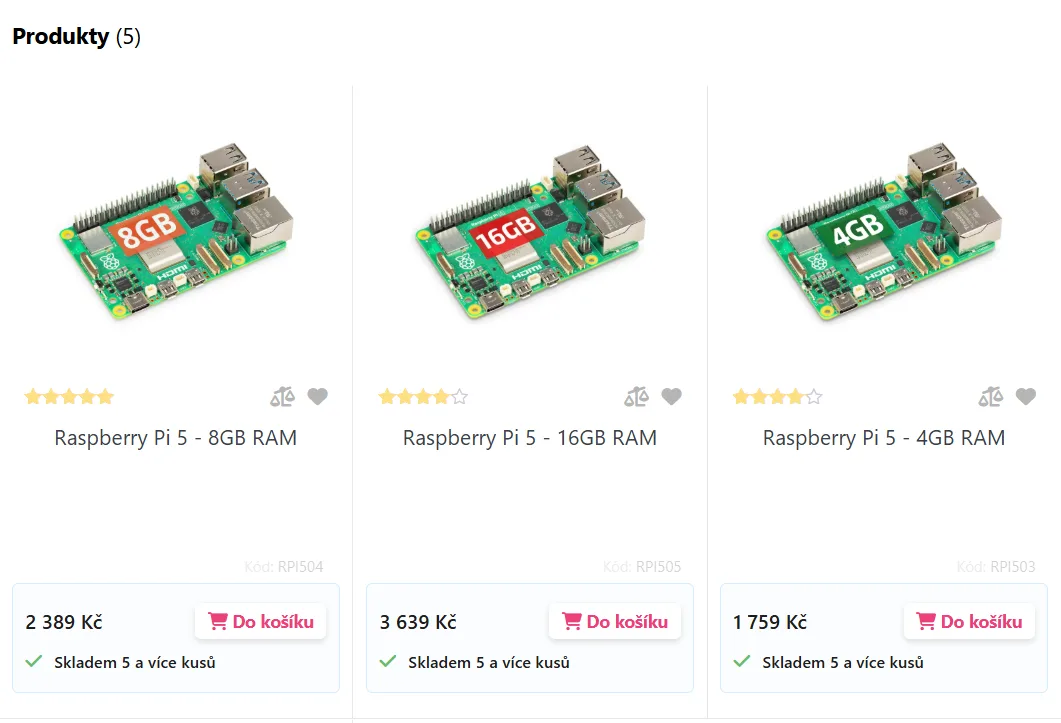This screenshot has width=1061, height=723.
Task: Click product code RPI505 text
Action: click(658, 567)
